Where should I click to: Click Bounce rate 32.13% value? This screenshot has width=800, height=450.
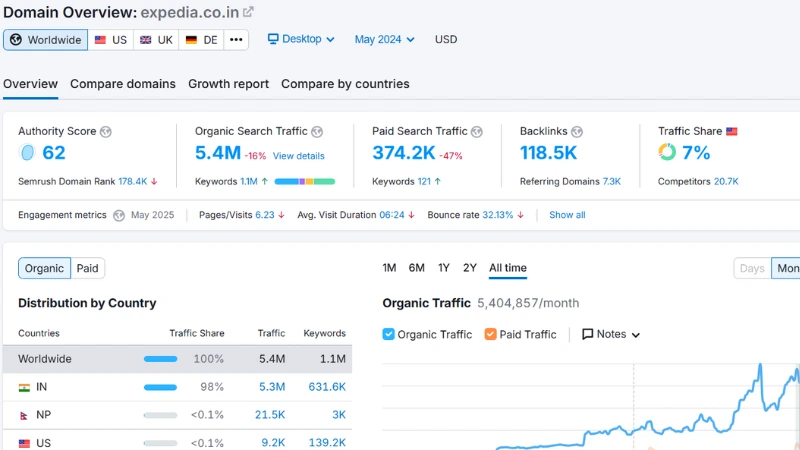point(497,215)
